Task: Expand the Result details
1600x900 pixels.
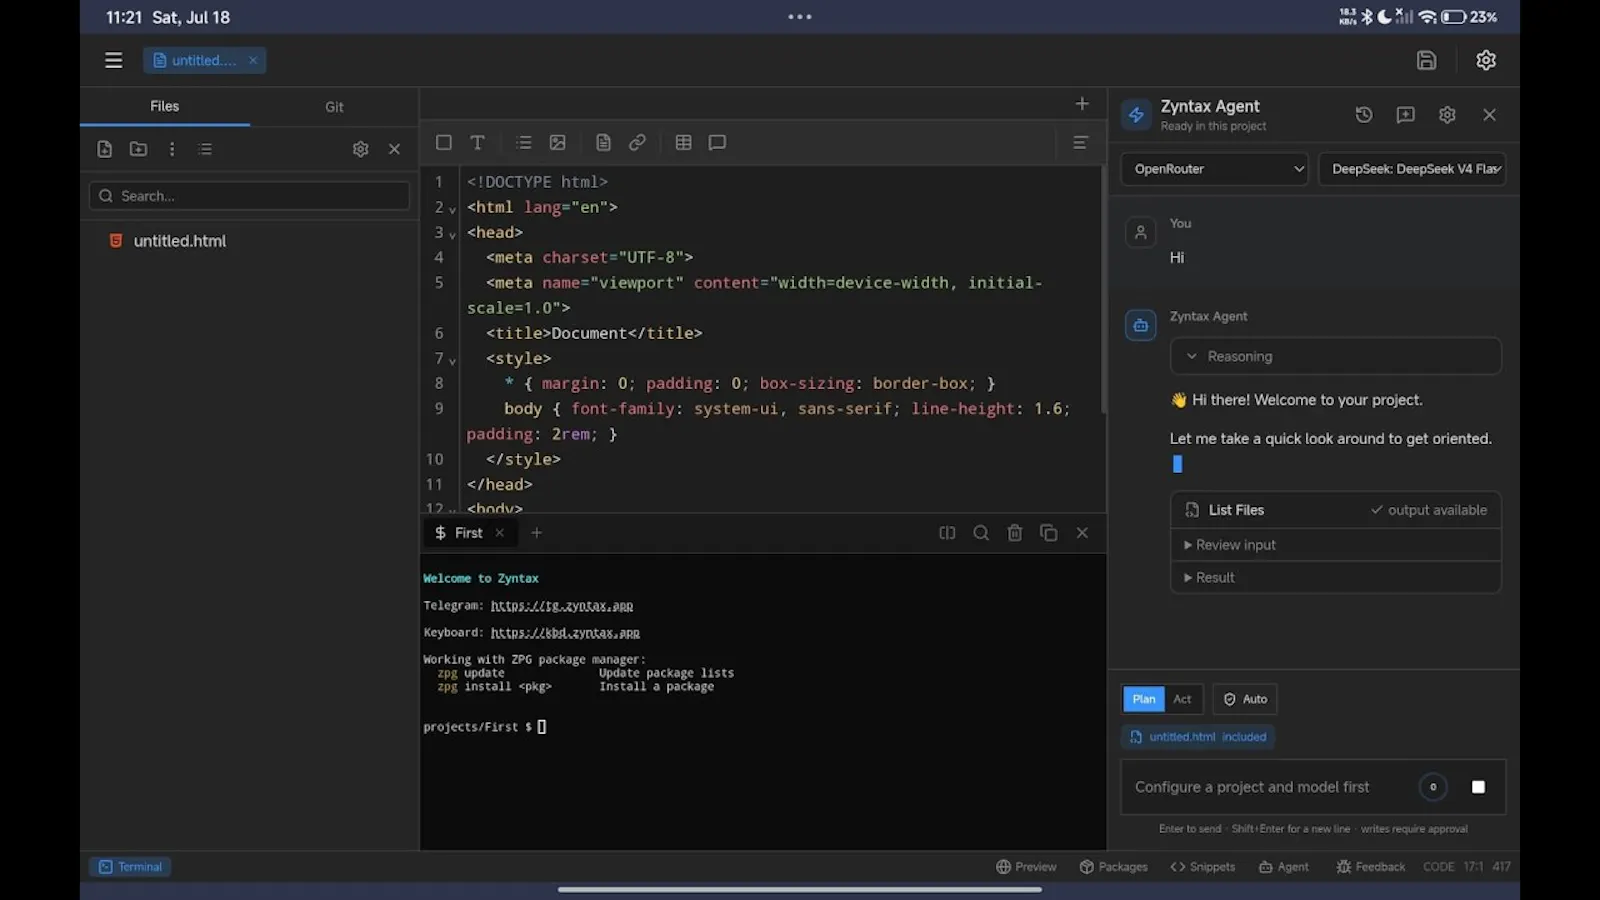Action: click(x=1336, y=578)
